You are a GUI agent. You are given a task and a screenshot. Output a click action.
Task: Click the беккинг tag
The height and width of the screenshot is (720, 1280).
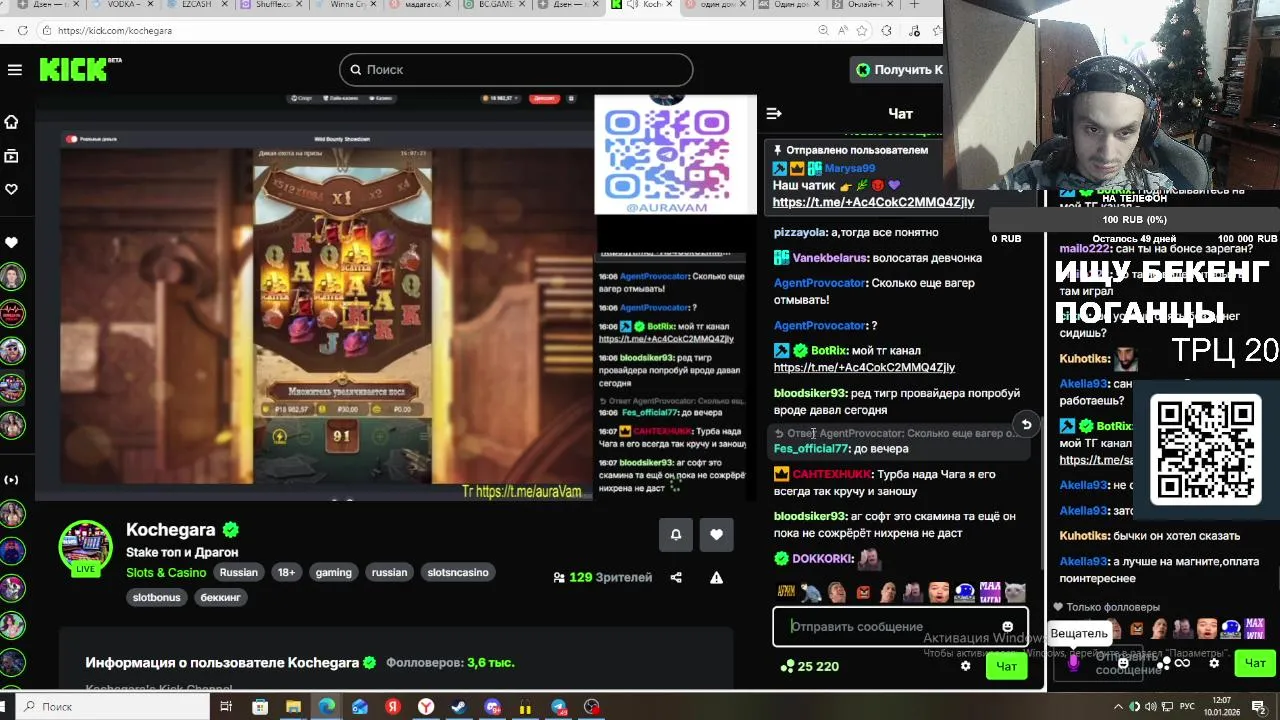(220, 597)
